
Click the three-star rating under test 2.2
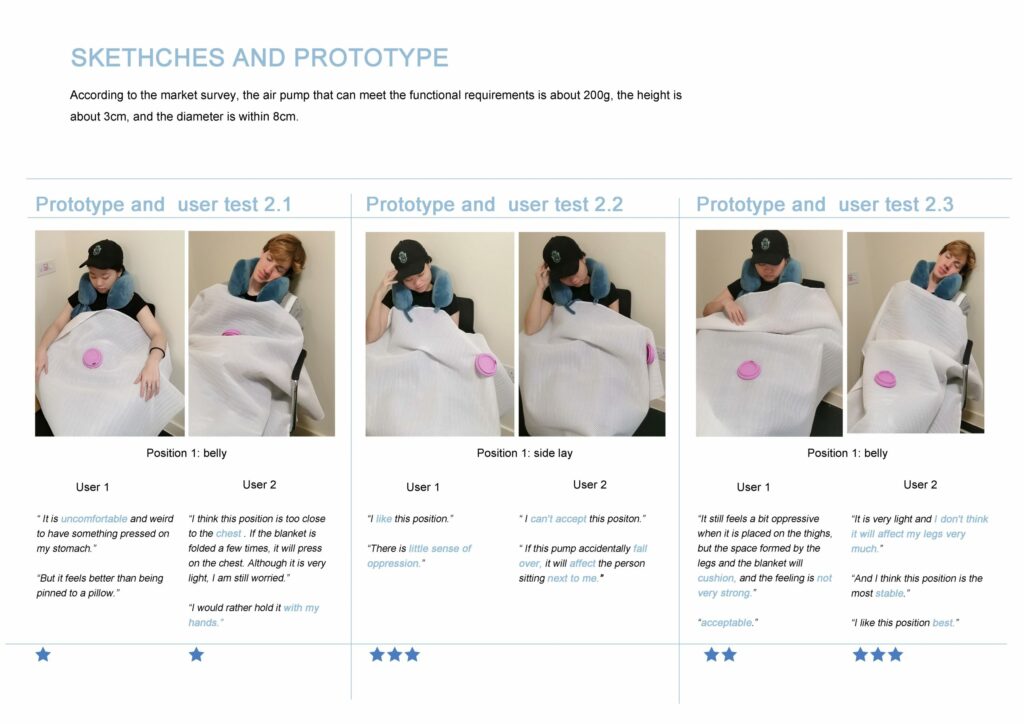(x=394, y=654)
